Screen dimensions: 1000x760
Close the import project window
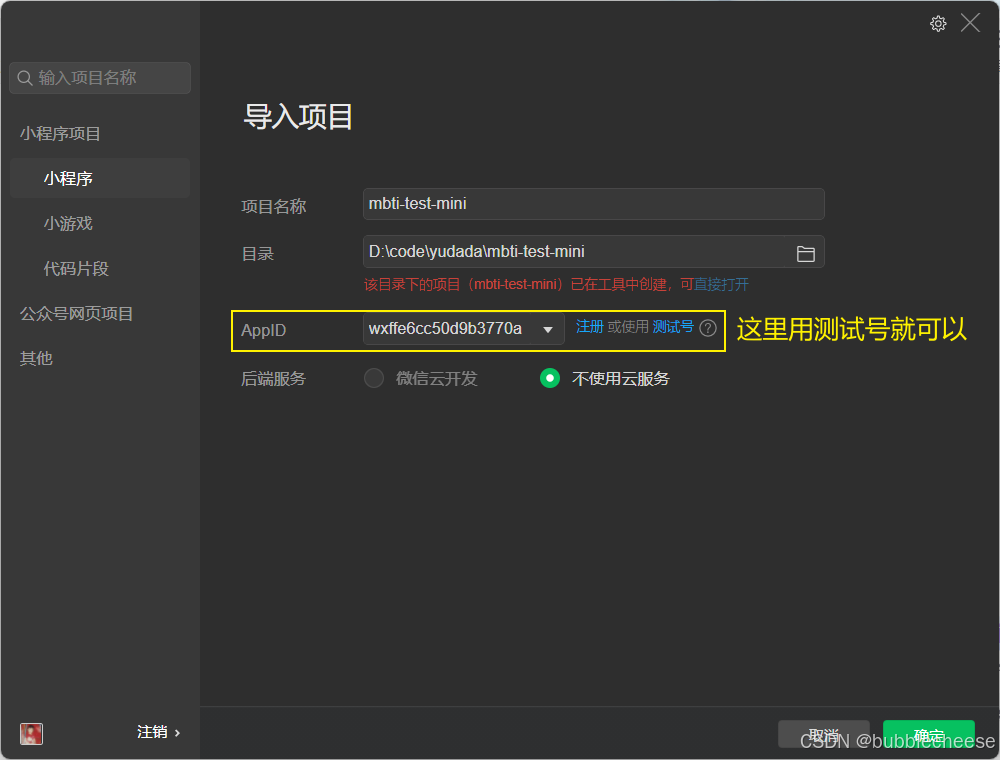(x=970, y=23)
